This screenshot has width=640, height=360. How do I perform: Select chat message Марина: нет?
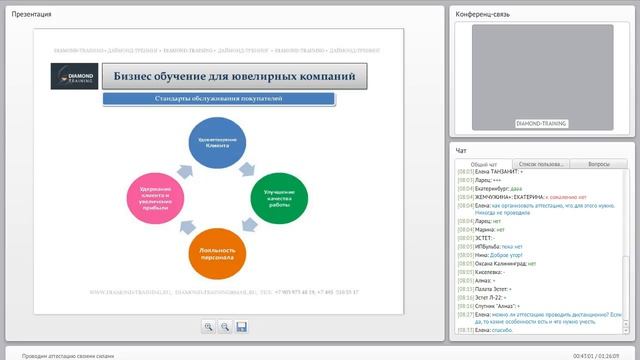coord(481,230)
